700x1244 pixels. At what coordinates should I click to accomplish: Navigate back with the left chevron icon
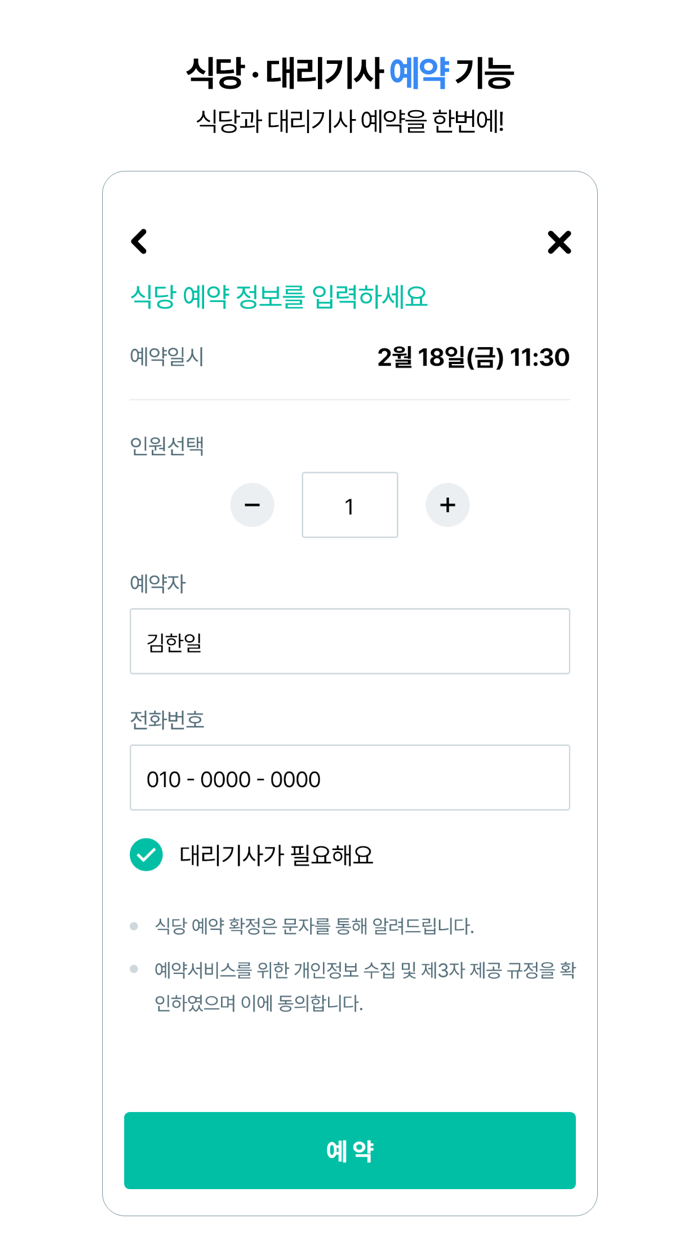tap(138, 242)
